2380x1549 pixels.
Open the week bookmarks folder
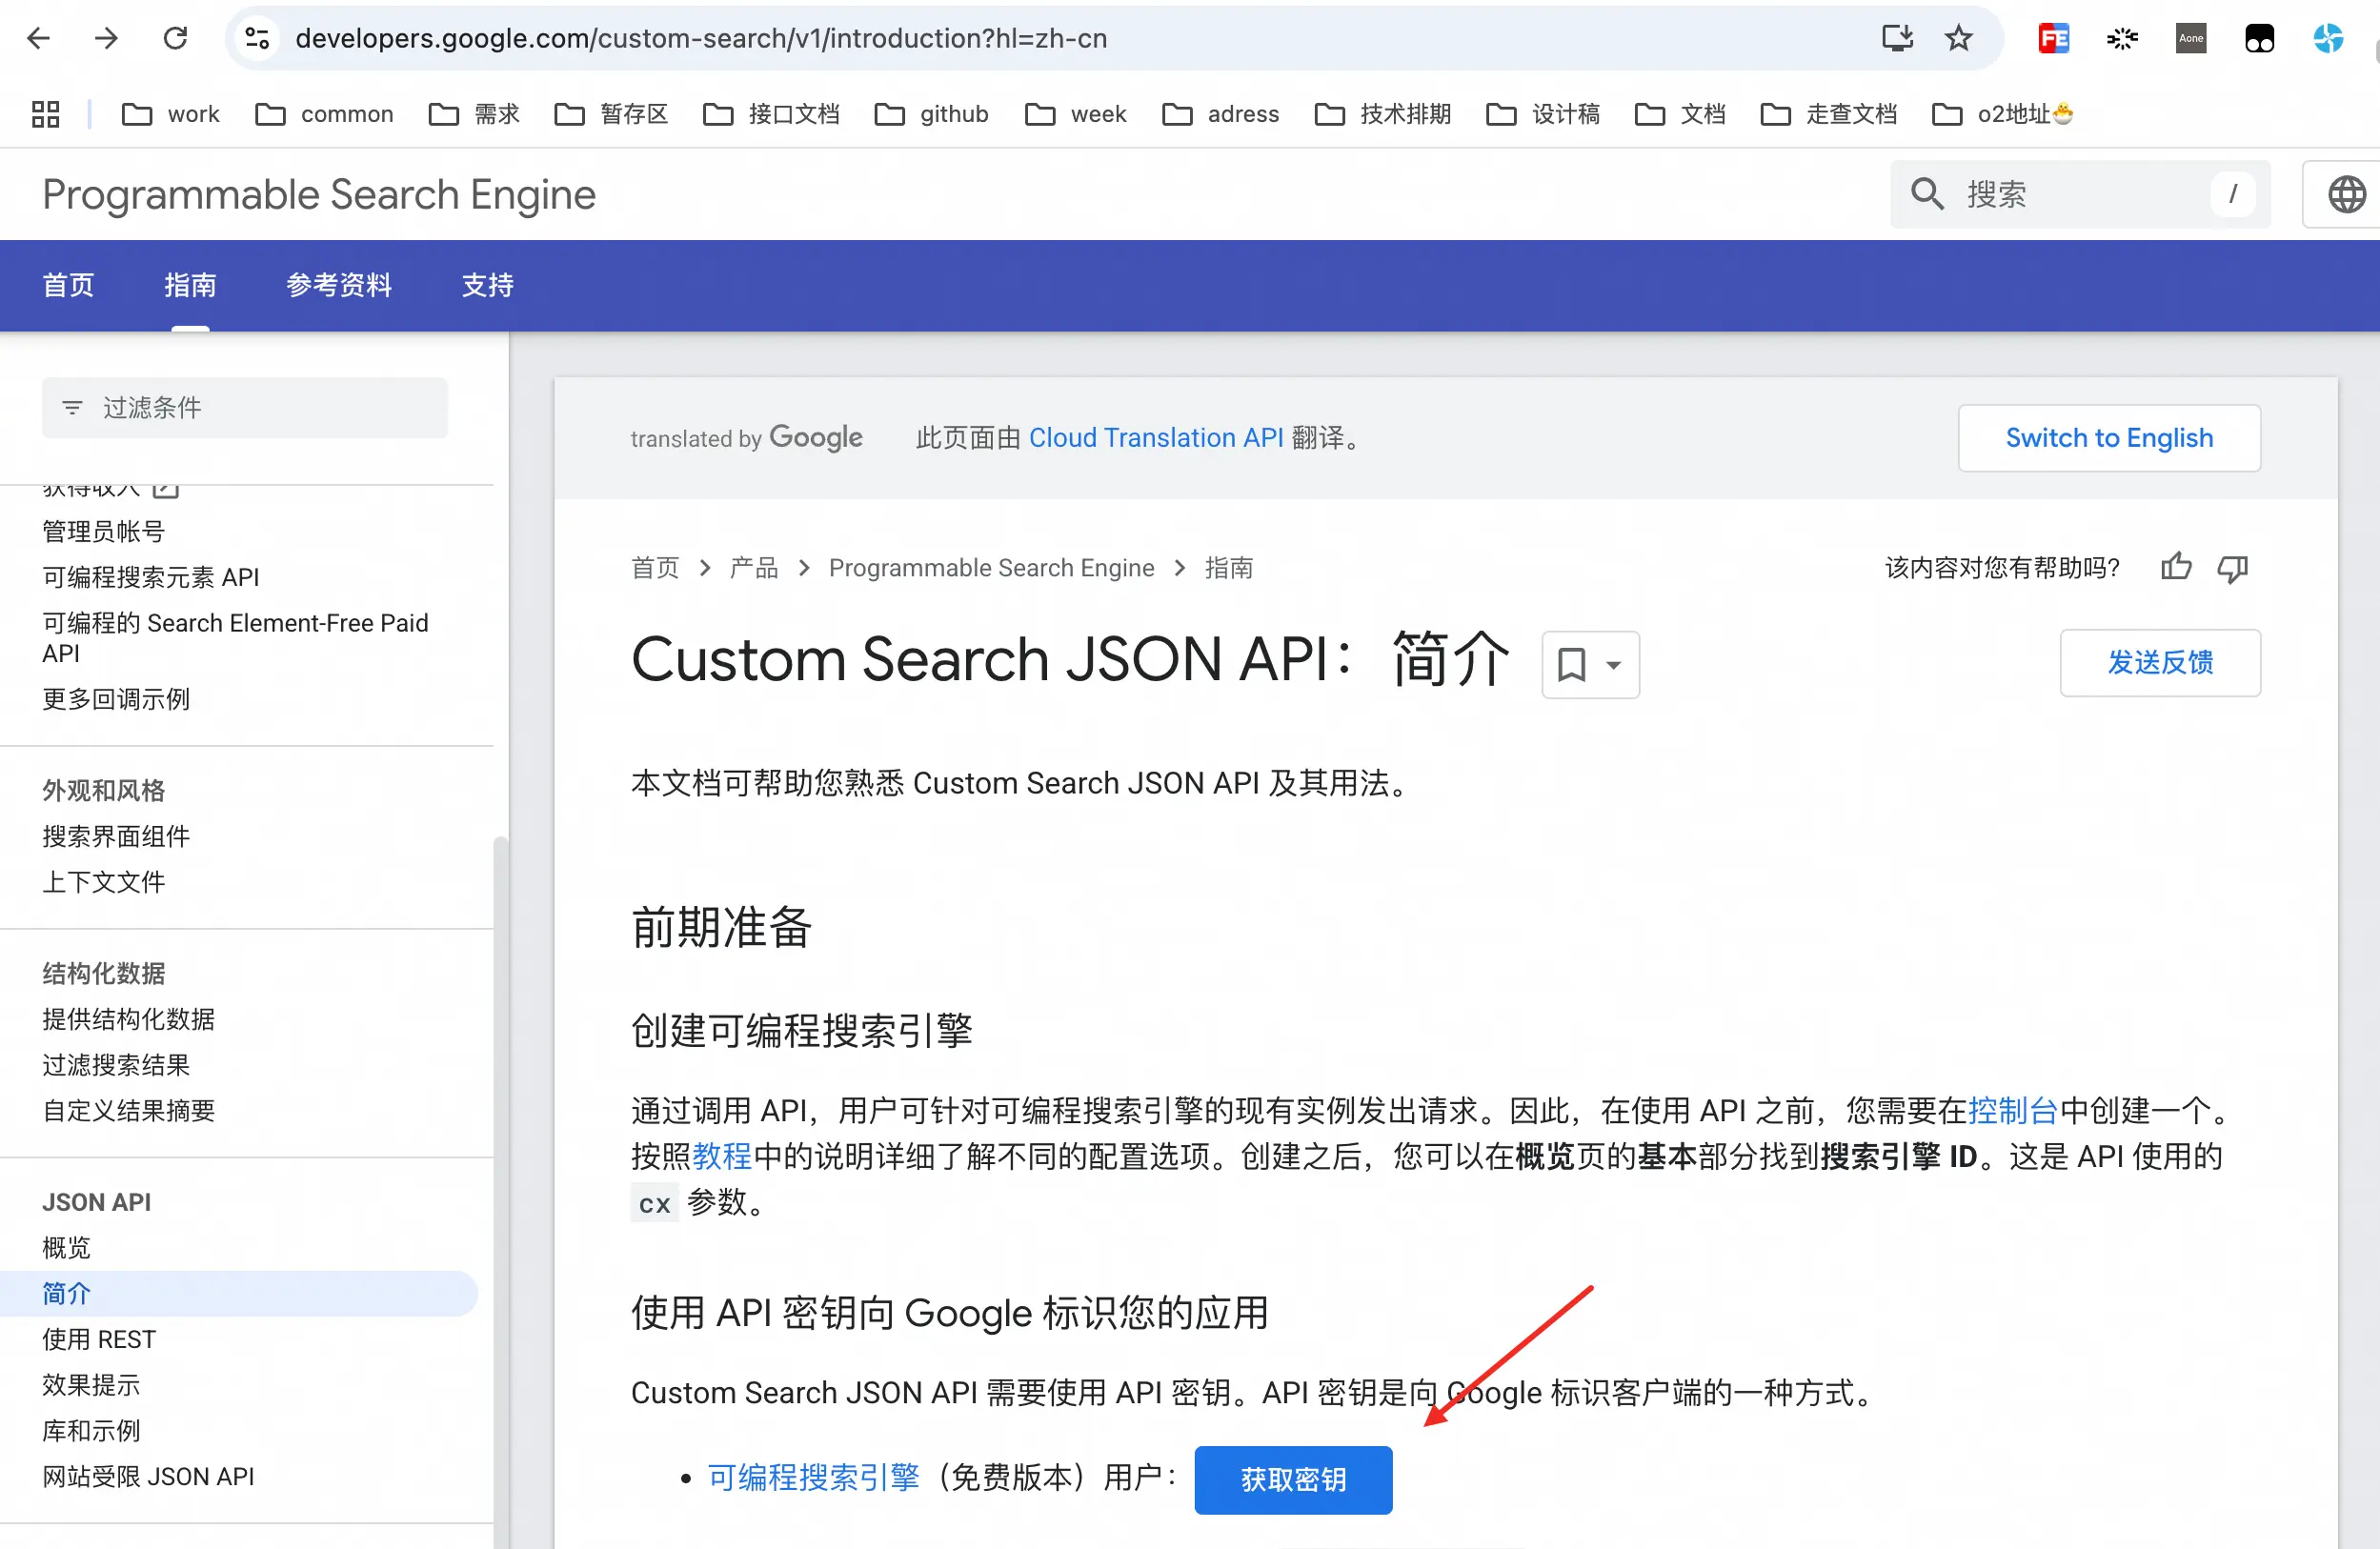click(x=1075, y=114)
